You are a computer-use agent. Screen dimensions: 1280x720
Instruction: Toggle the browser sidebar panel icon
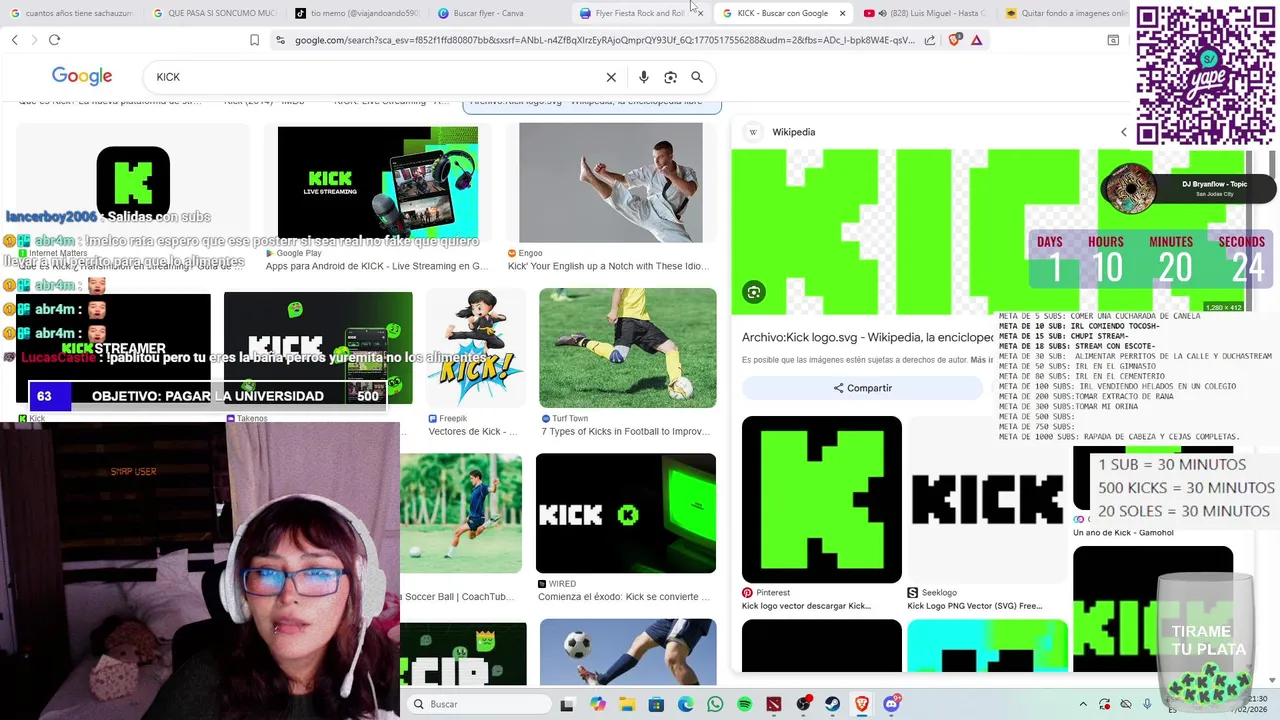(1113, 40)
